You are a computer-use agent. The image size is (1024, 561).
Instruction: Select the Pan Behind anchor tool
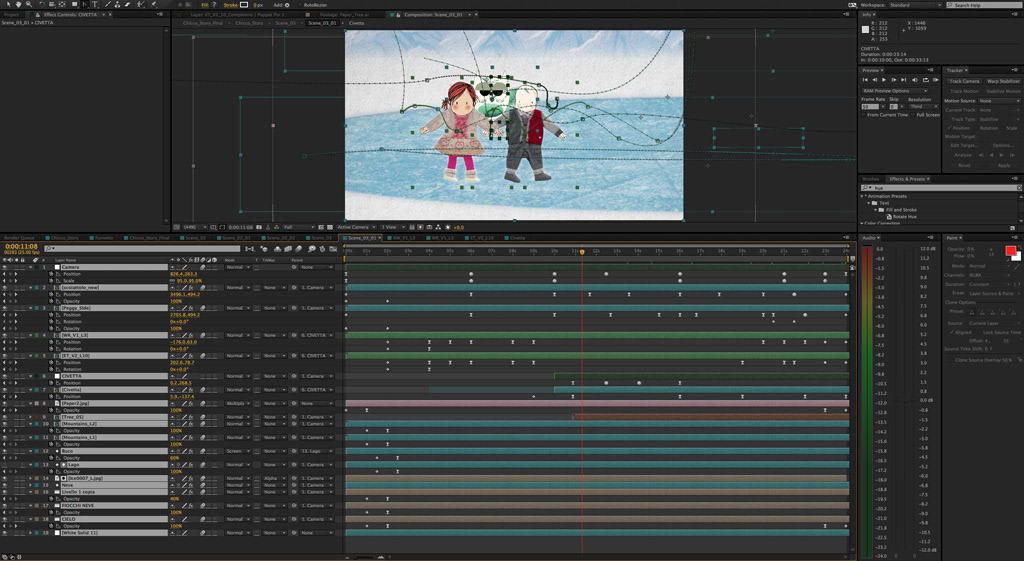pyautogui.click(x=62, y=4)
